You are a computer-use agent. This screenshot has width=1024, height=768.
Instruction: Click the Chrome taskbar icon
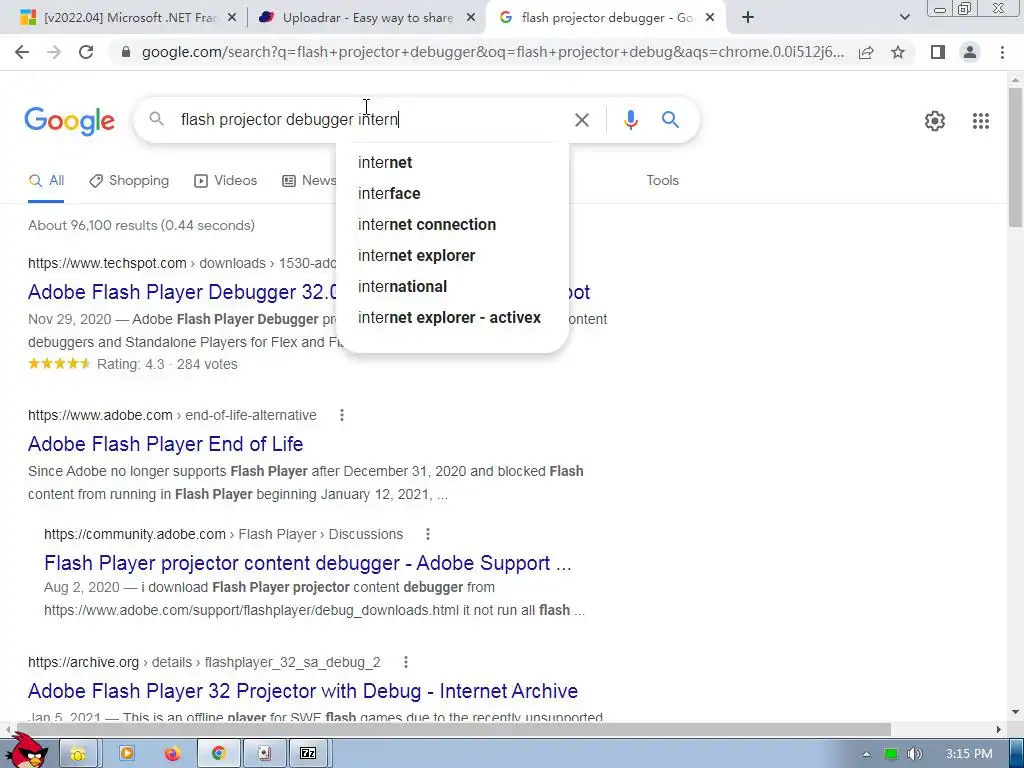pos(218,754)
